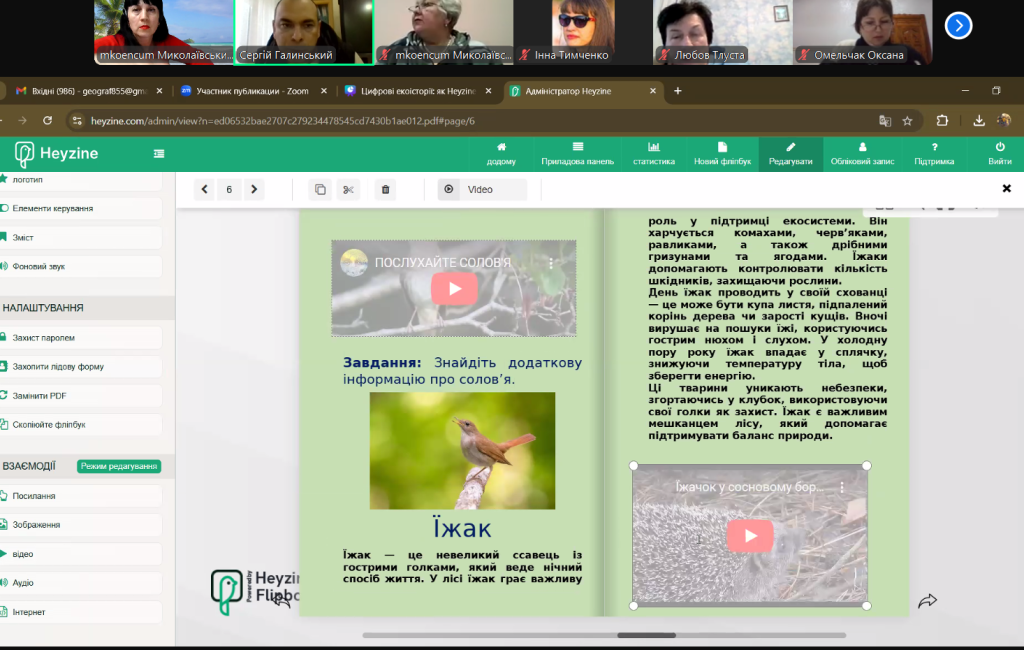Click the scissors cut icon
This screenshot has width=1024, height=650.
pos(348,189)
